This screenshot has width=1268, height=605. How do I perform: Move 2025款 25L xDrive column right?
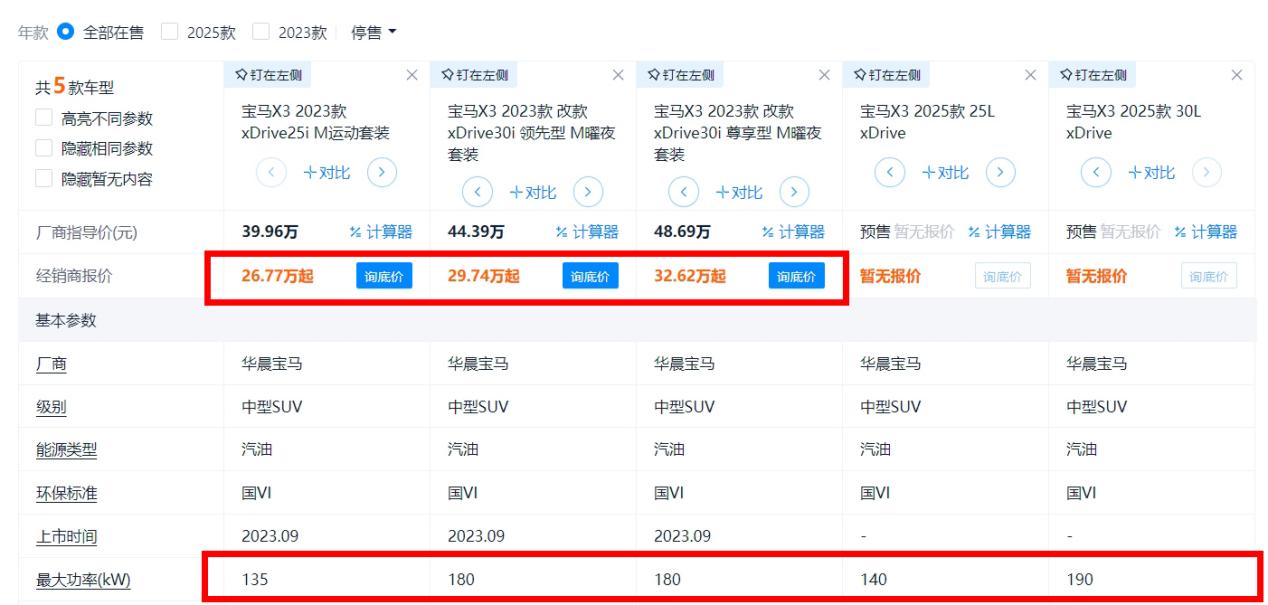click(x=1000, y=170)
